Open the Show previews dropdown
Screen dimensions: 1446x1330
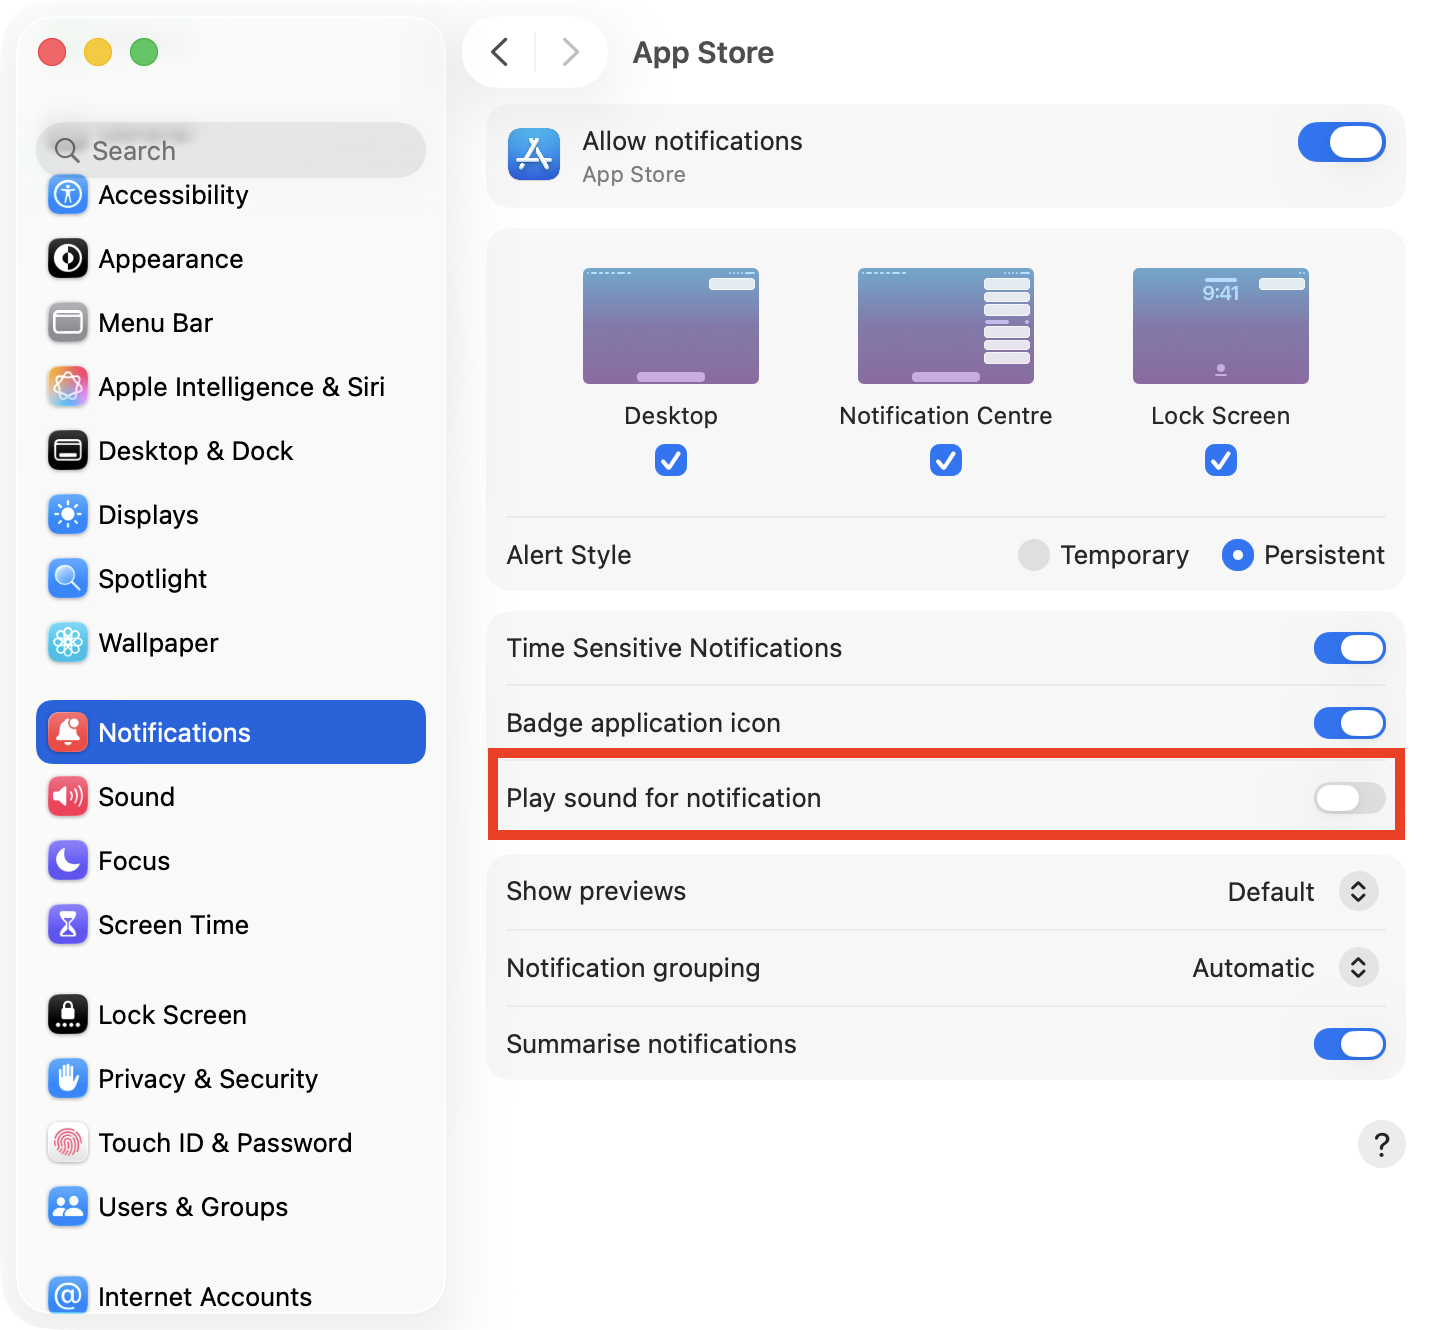point(1358,891)
